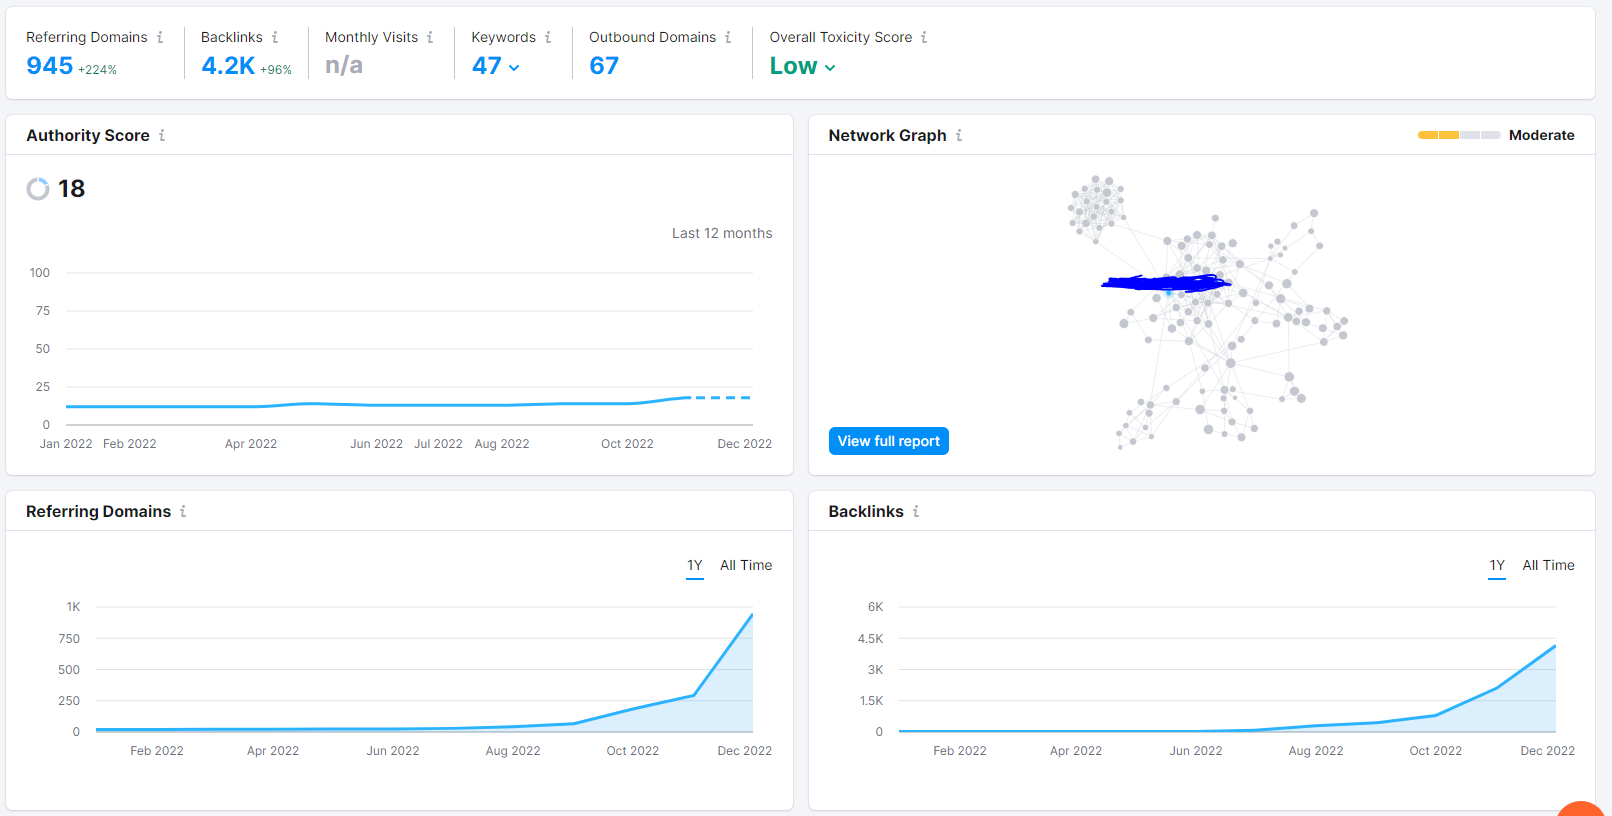Select 1Y range in Referring Domains chart
Image resolution: width=1612 pixels, height=816 pixels.
695,566
